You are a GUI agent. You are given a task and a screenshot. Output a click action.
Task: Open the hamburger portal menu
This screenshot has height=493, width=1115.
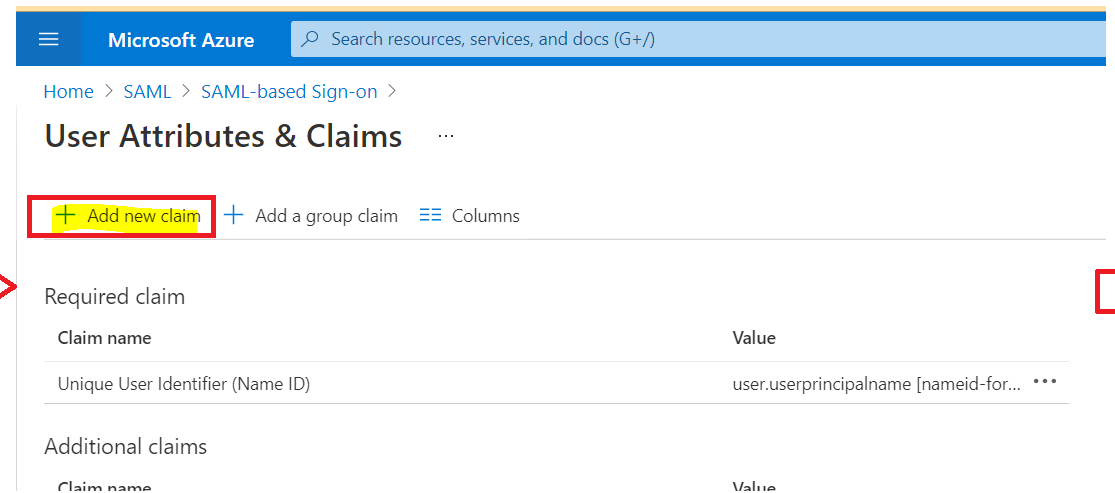coord(48,39)
